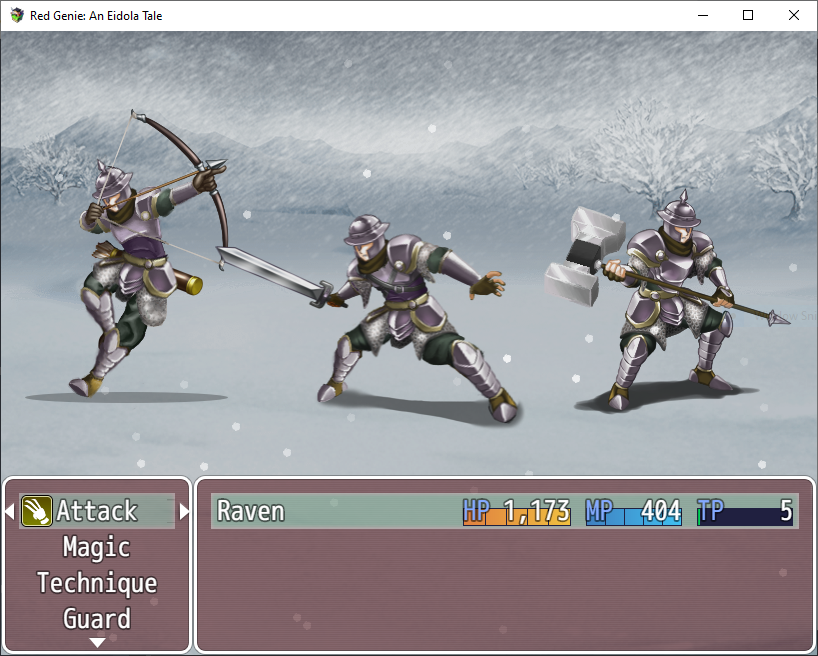The height and width of the screenshot is (656, 818).
Task: Click Raven's TP gauge
Action: click(x=745, y=511)
